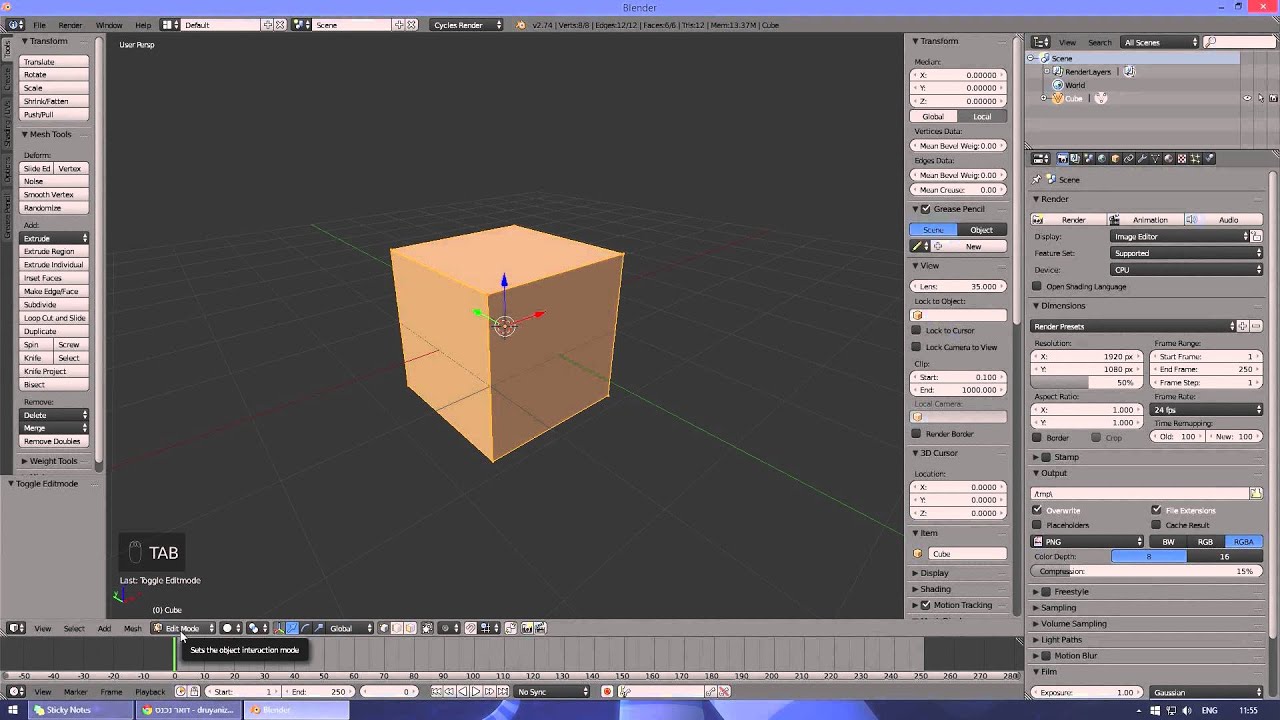Click the timeline auto-keyframe record button
This screenshot has width=1280, height=720.
click(607, 692)
